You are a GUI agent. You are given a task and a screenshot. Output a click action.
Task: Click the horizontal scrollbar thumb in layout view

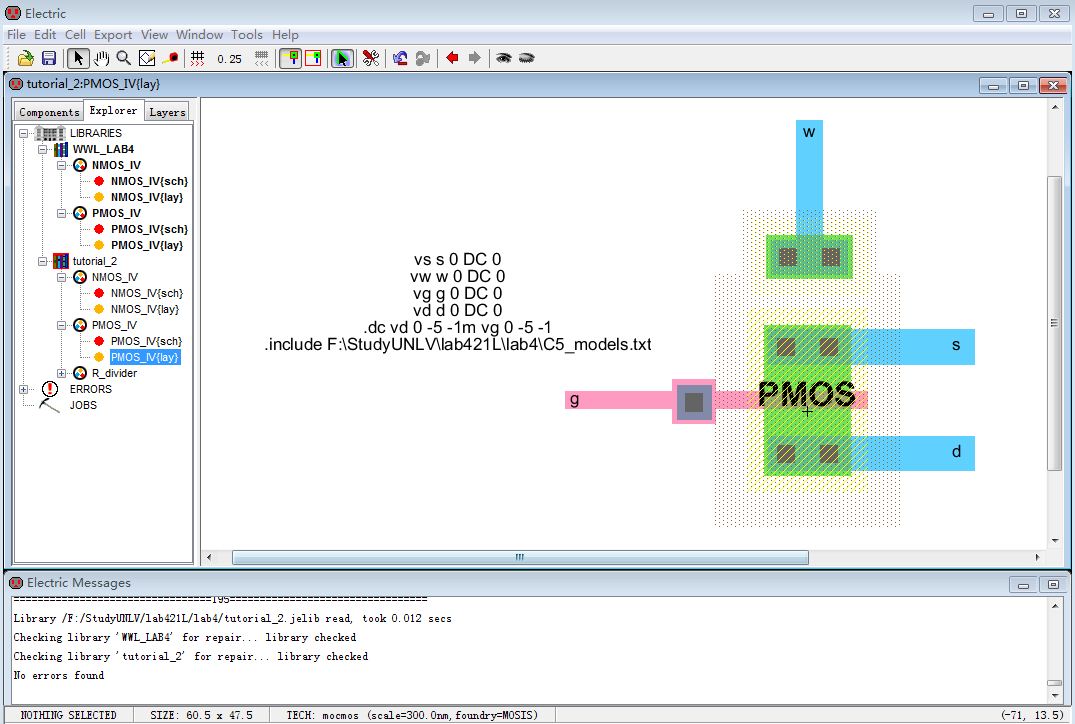point(519,557)
